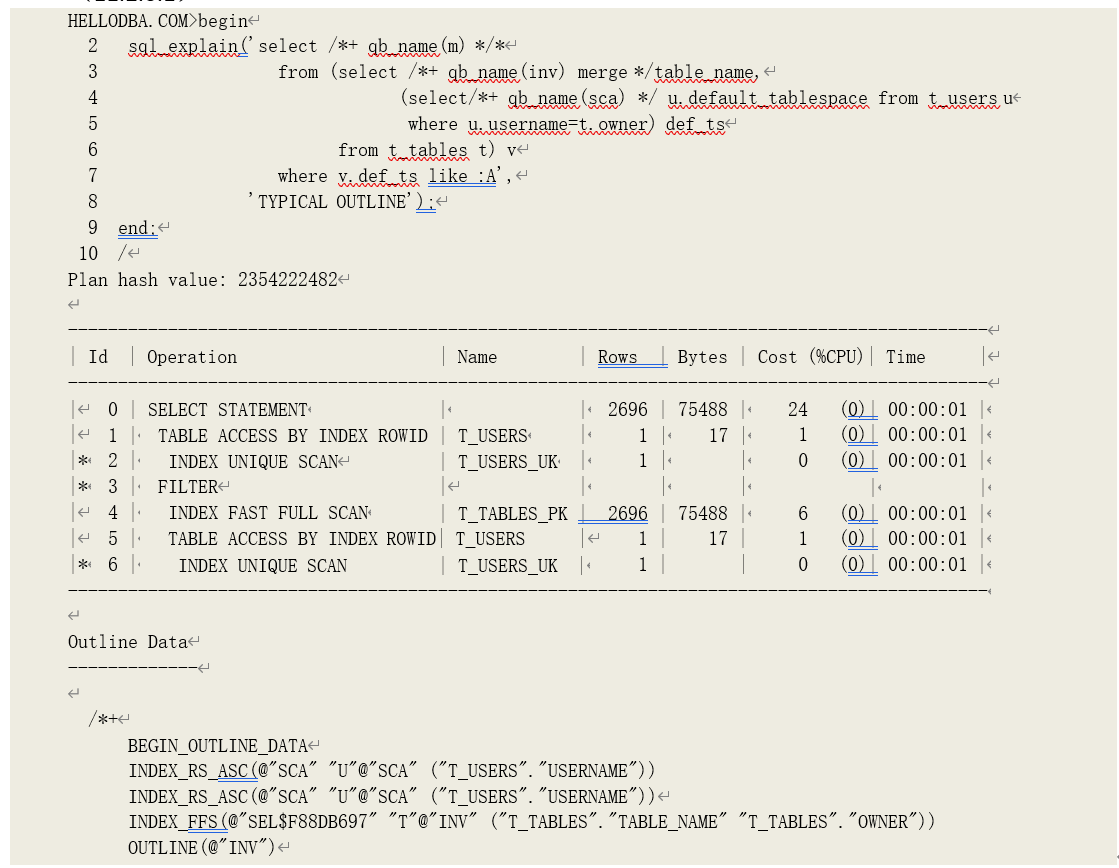Image resolution: width=1119 pixels, height=868 pixels.
Task: Click the 'Name' column header
Action: click(477, 357)
